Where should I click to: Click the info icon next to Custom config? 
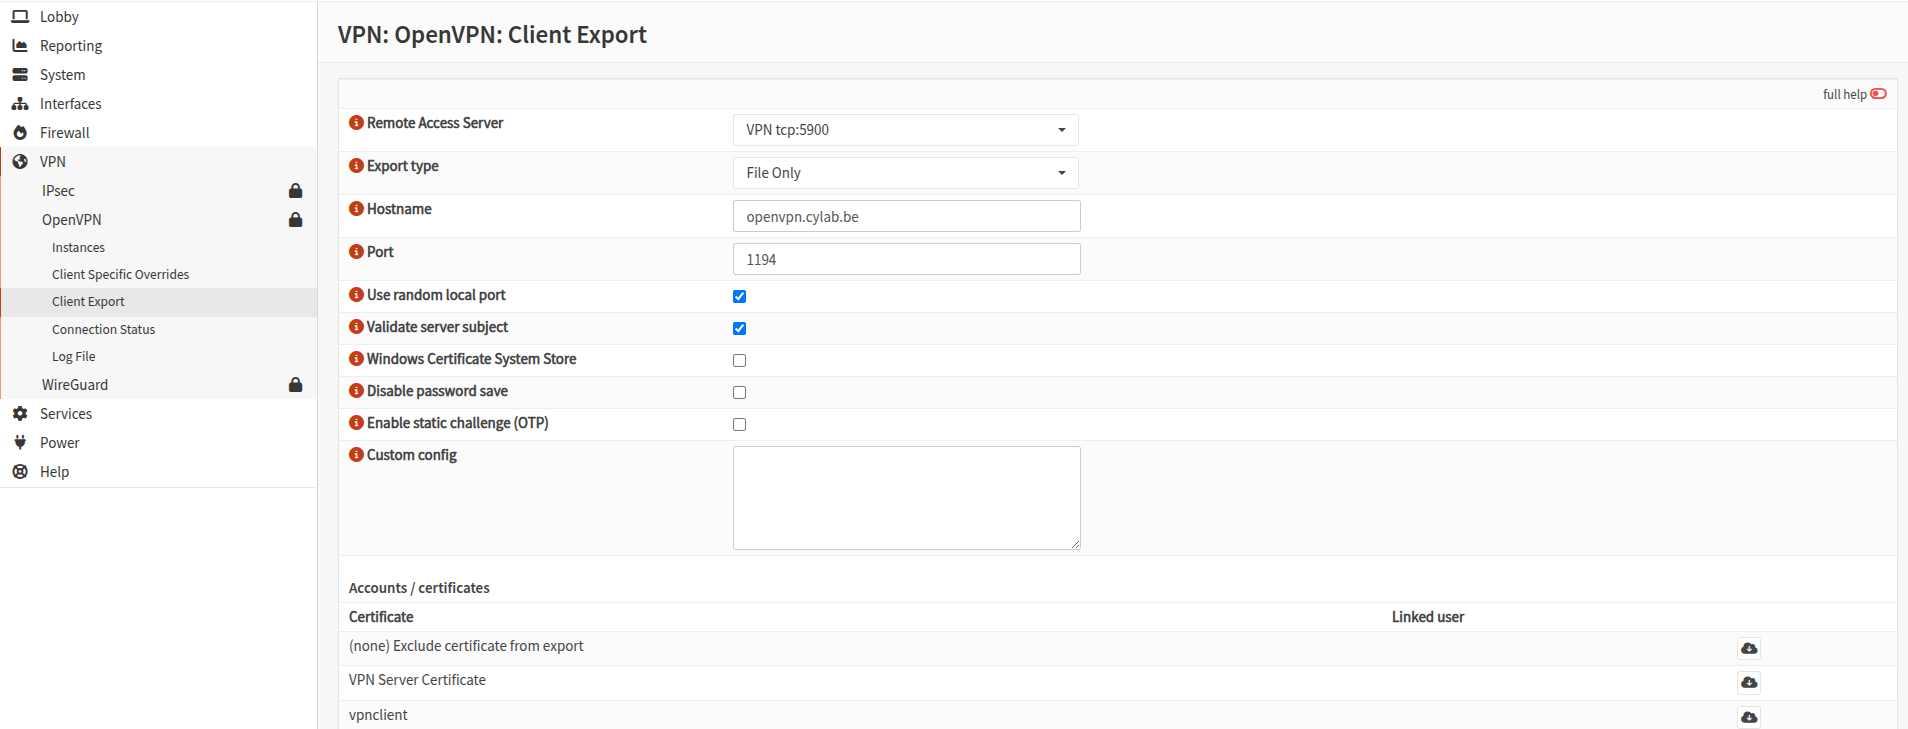356,455
